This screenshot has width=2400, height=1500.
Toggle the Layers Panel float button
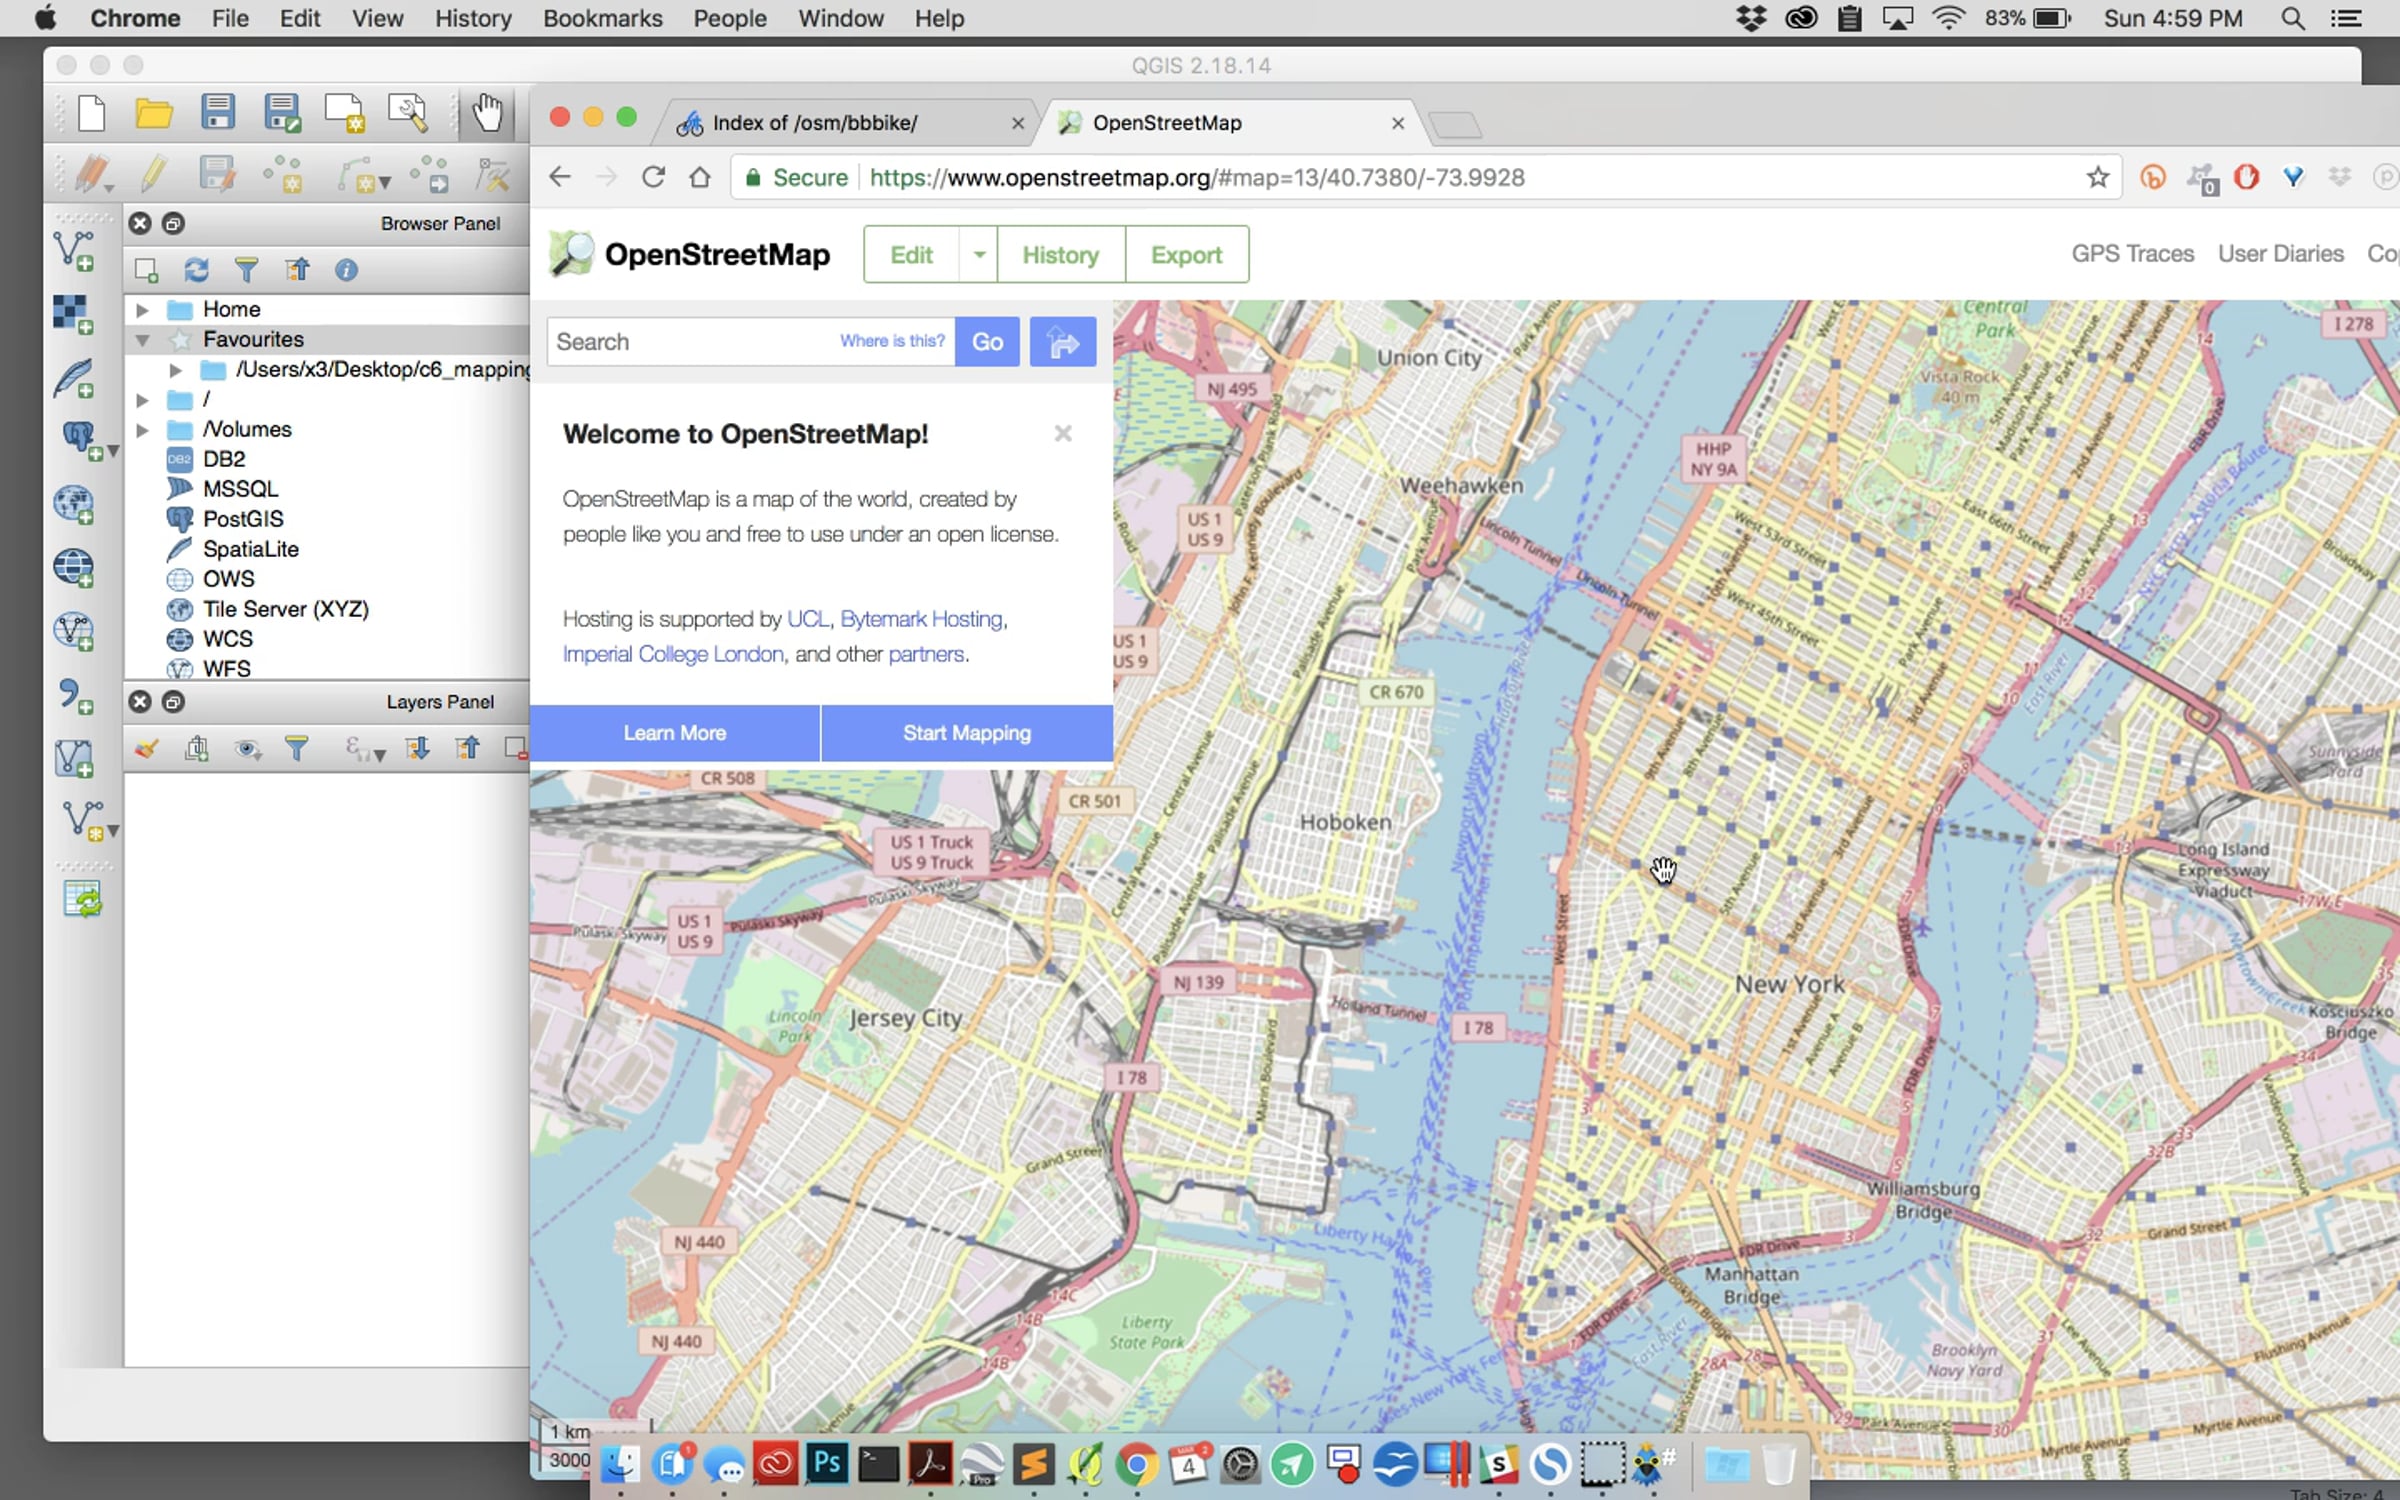pyautogui.click(x=173, y=702)
